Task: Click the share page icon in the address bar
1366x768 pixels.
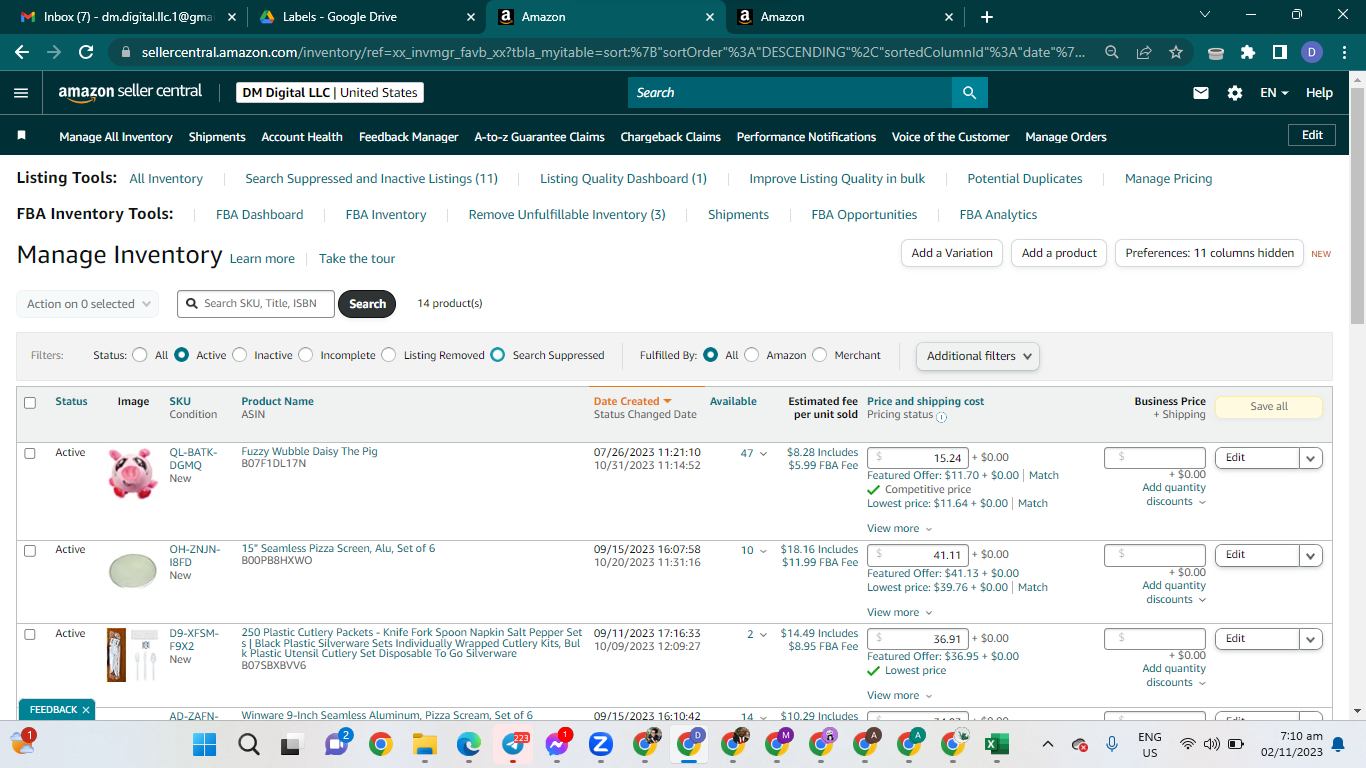Action: pyautogui.click(x=1144, y=52)
